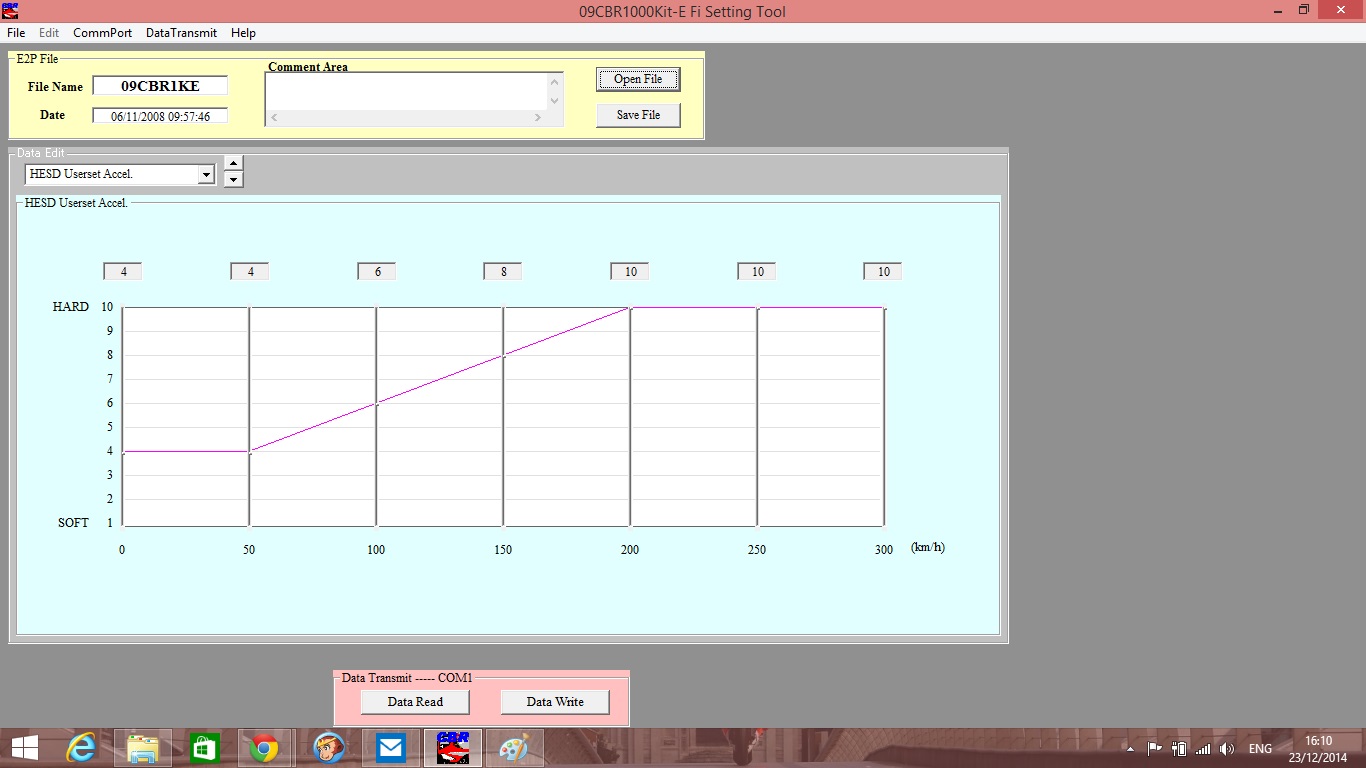Click the Comment Area down scroll arrow
Image resolution: width=1366 pixels, height=768 pixels.
(555, 100)
